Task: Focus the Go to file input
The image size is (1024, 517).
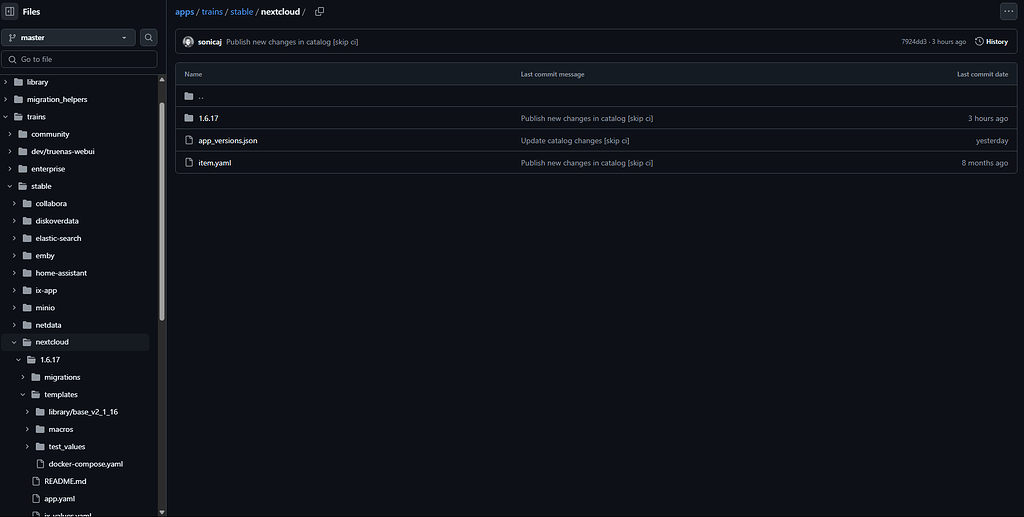Action: click(x=79, y=59)
